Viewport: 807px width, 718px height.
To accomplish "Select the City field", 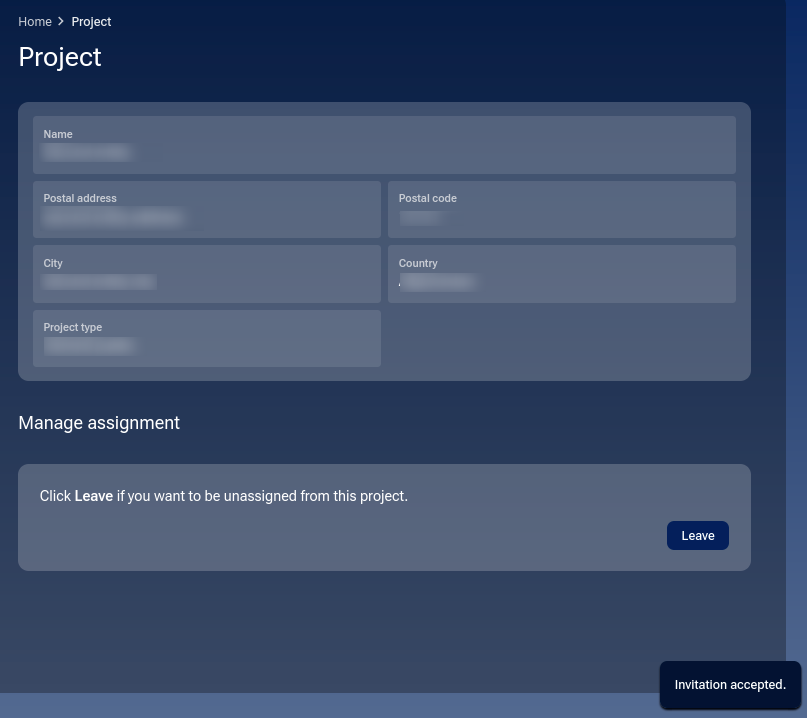I will pos(207,274).
